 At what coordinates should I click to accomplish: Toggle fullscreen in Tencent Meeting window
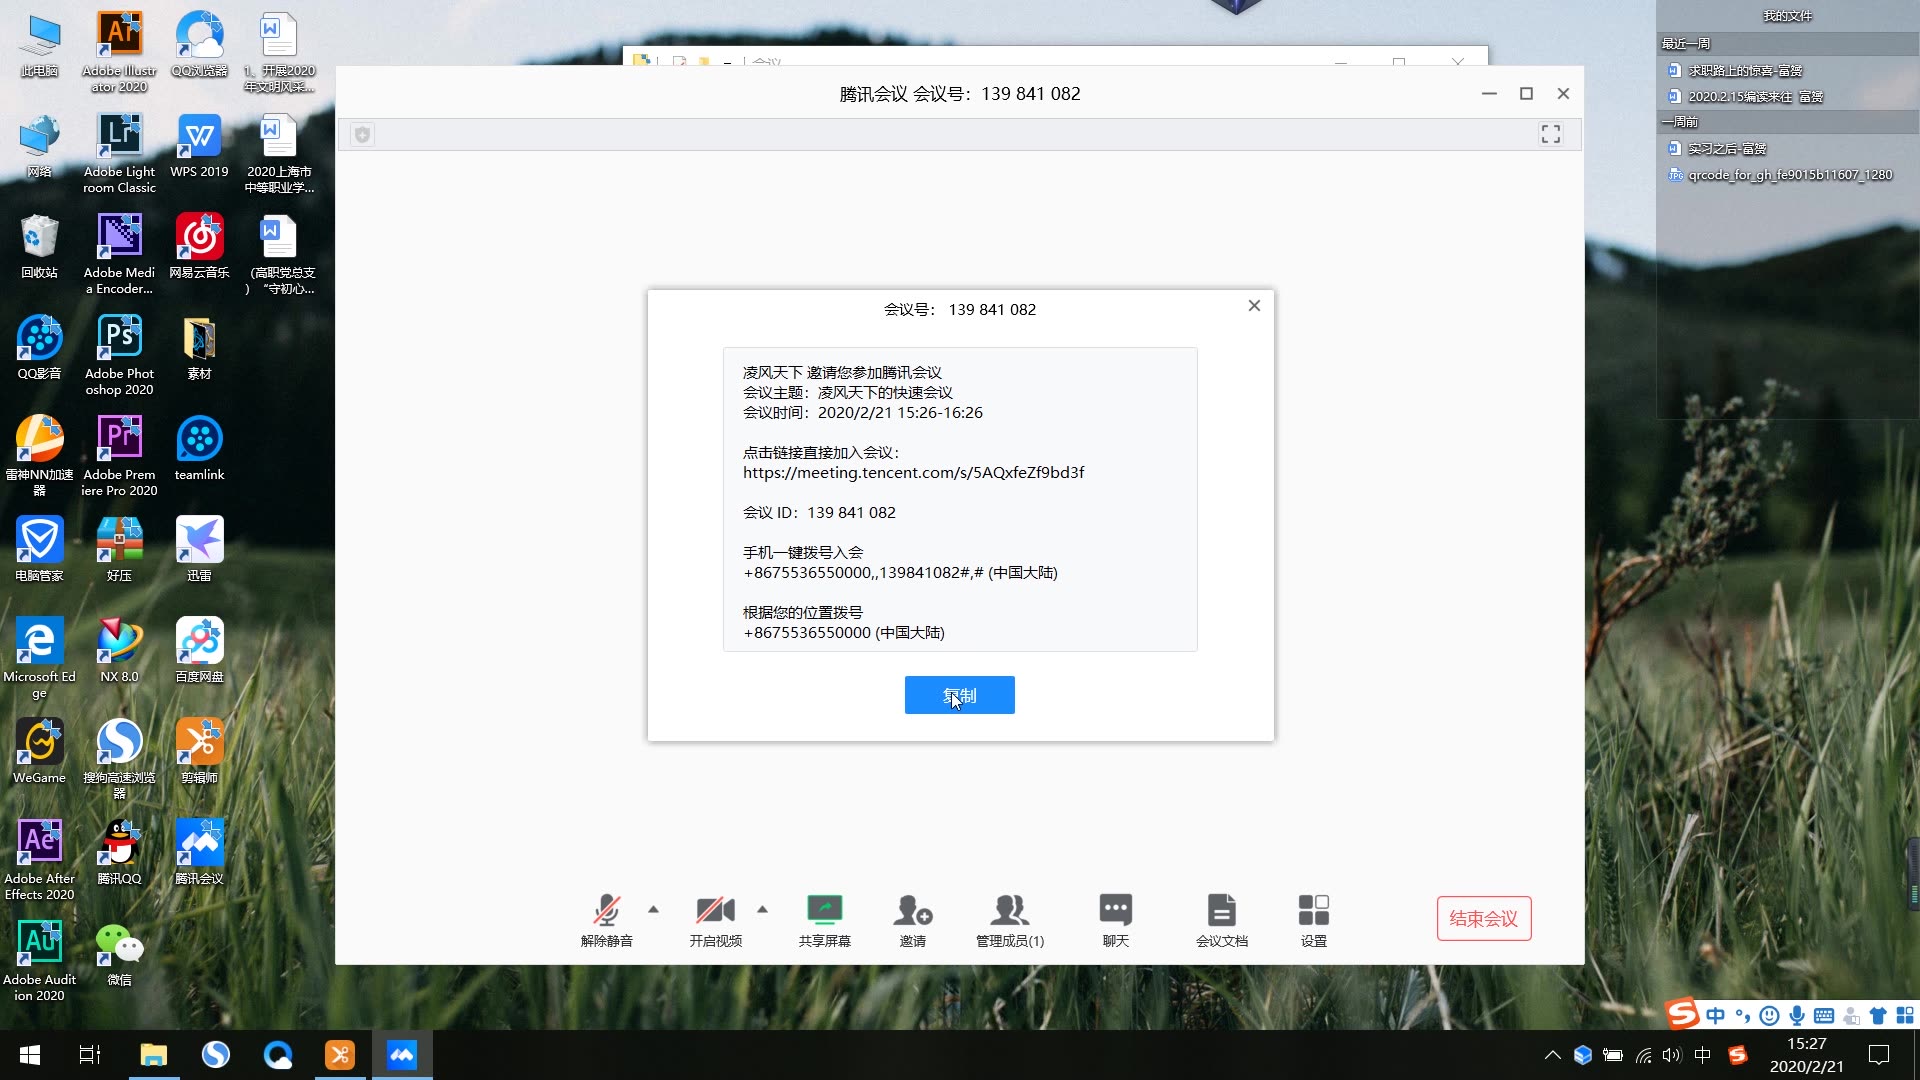tap(1550, 134)
